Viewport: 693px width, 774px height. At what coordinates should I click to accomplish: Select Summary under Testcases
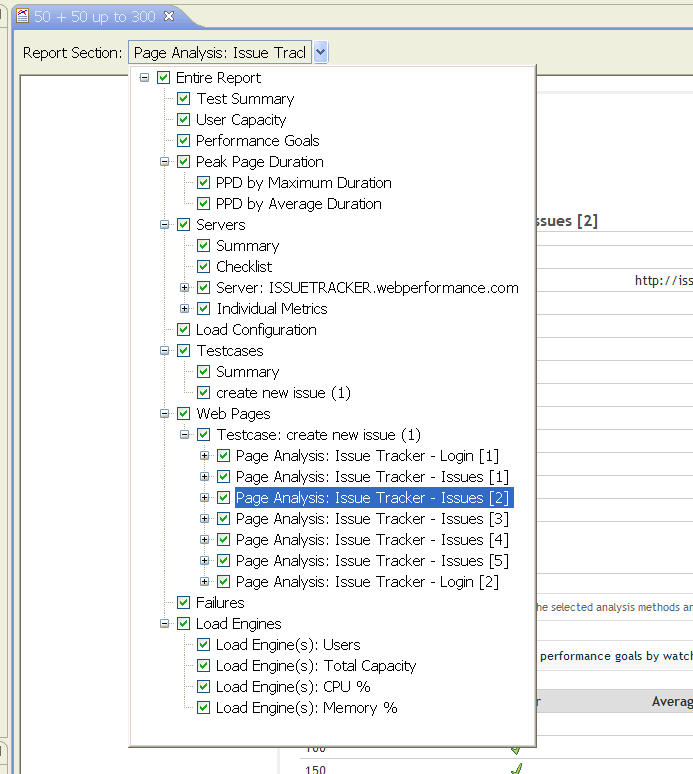pyautogui.click(x=247, y=372)
